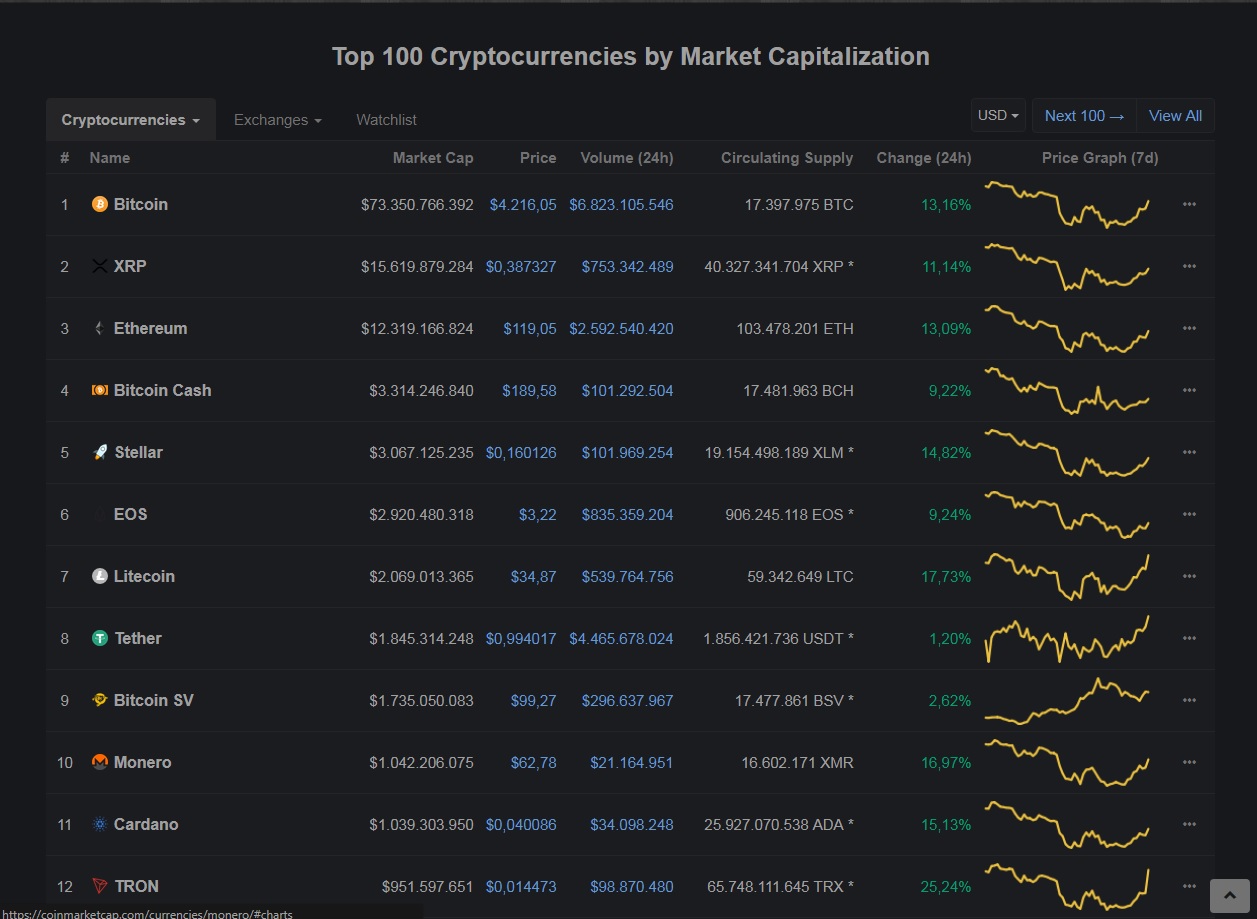Click Stellar change value 14,82%
Viewport: 1257px width, 919px height.
click(946, 452)
